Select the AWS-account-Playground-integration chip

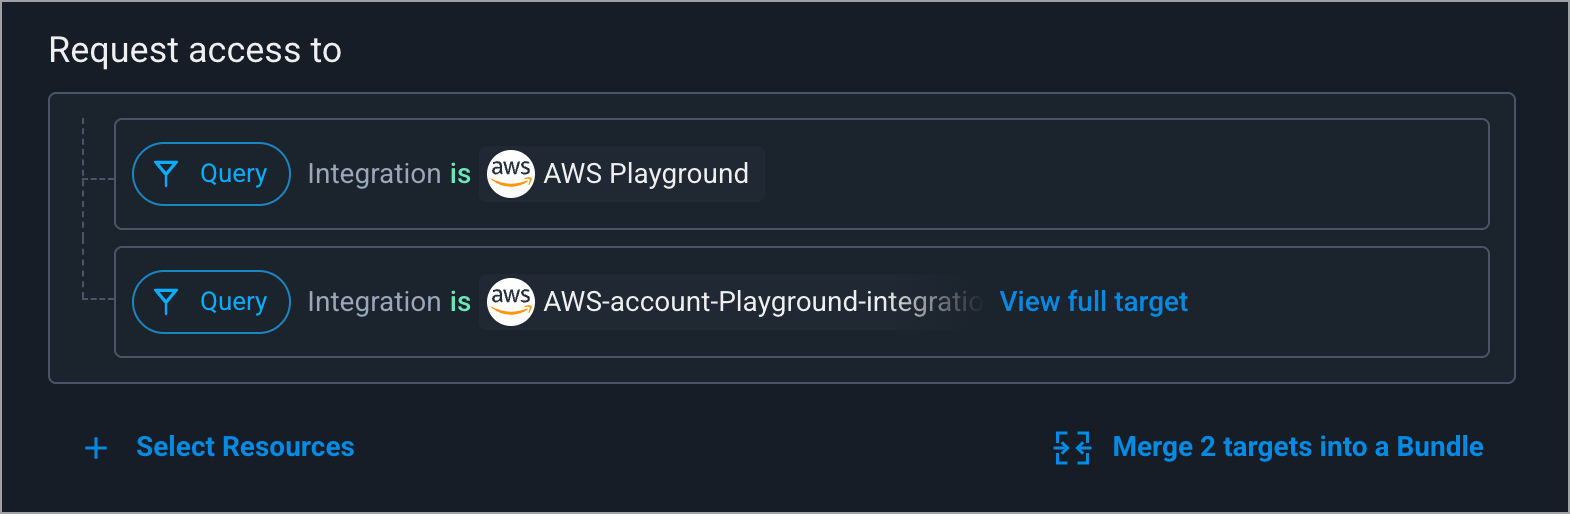pos(733,302)
